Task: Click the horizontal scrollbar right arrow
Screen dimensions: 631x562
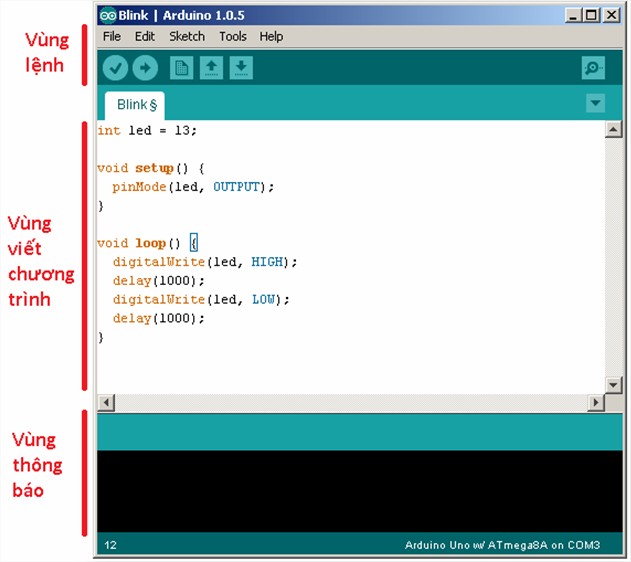Action: click(596, 402)
